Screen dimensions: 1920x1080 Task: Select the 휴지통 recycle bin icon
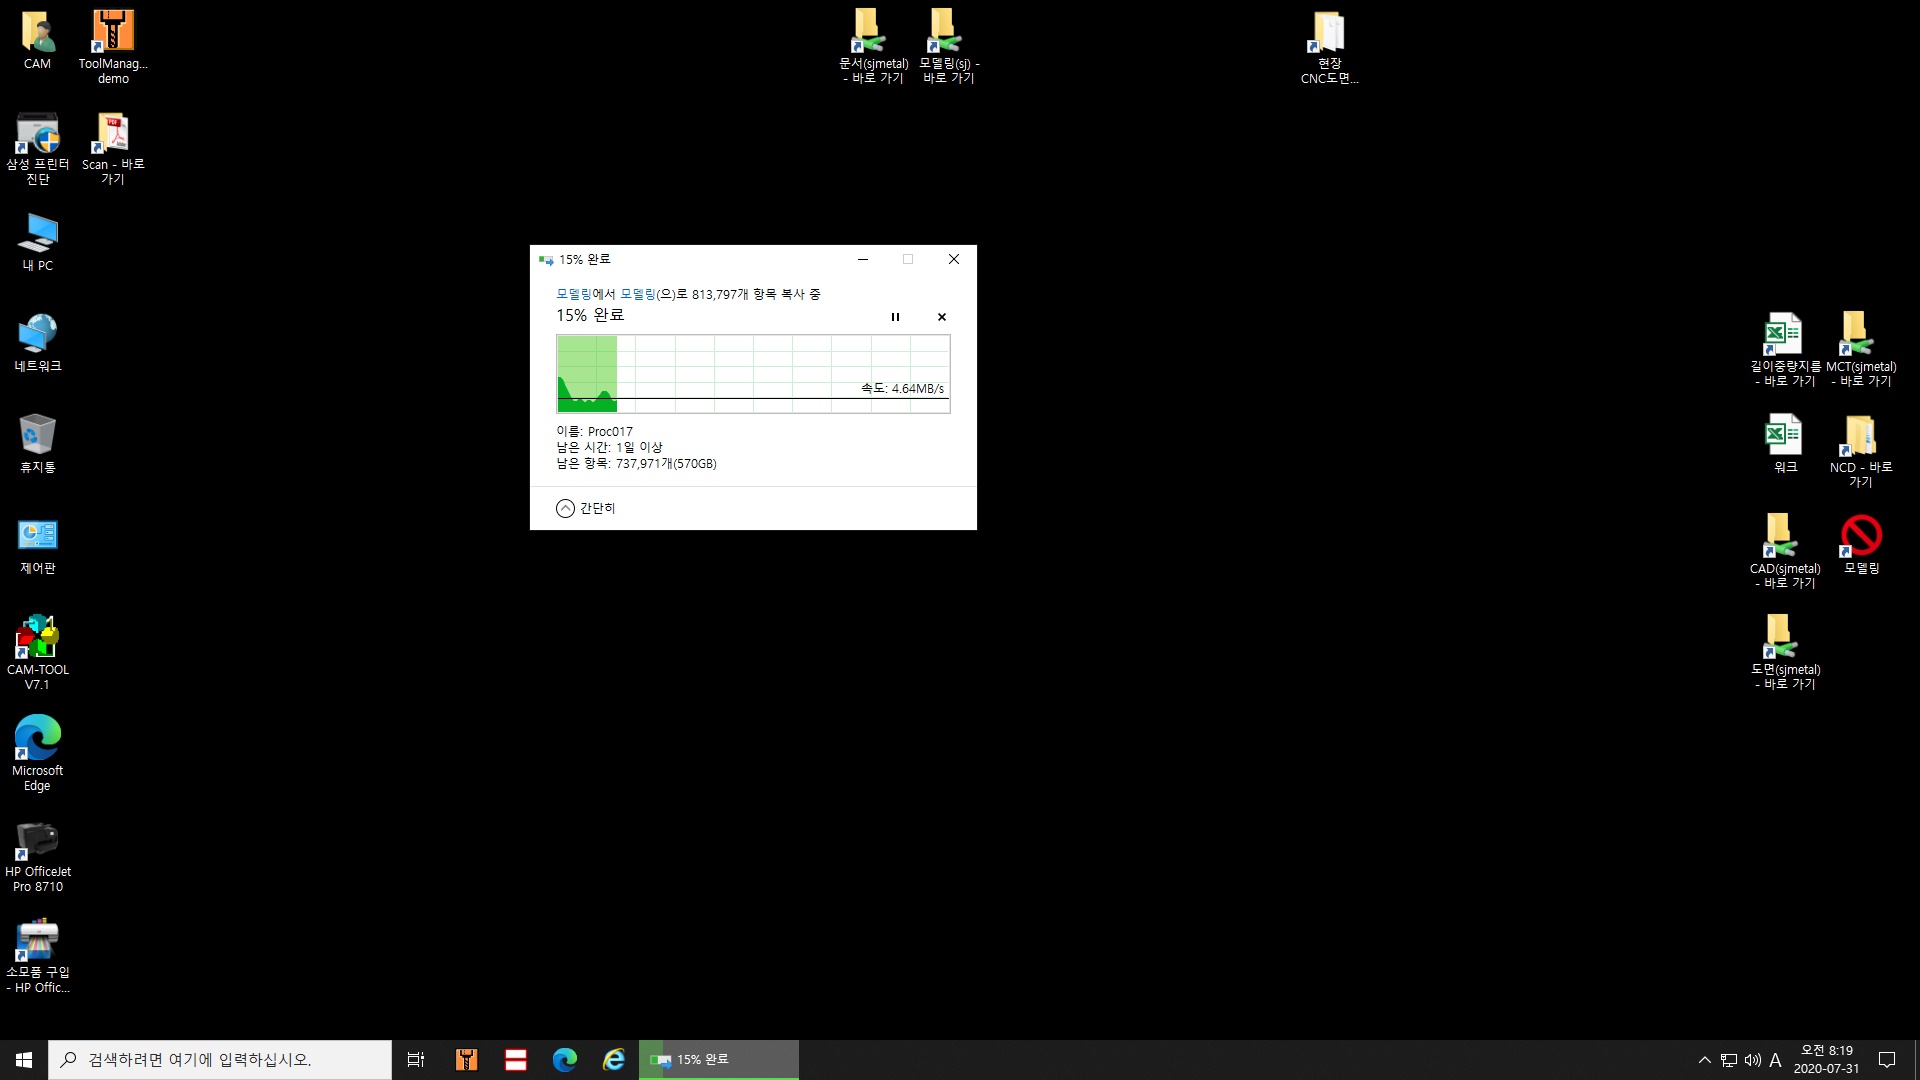pyautogui.click(x=38, y=444)
